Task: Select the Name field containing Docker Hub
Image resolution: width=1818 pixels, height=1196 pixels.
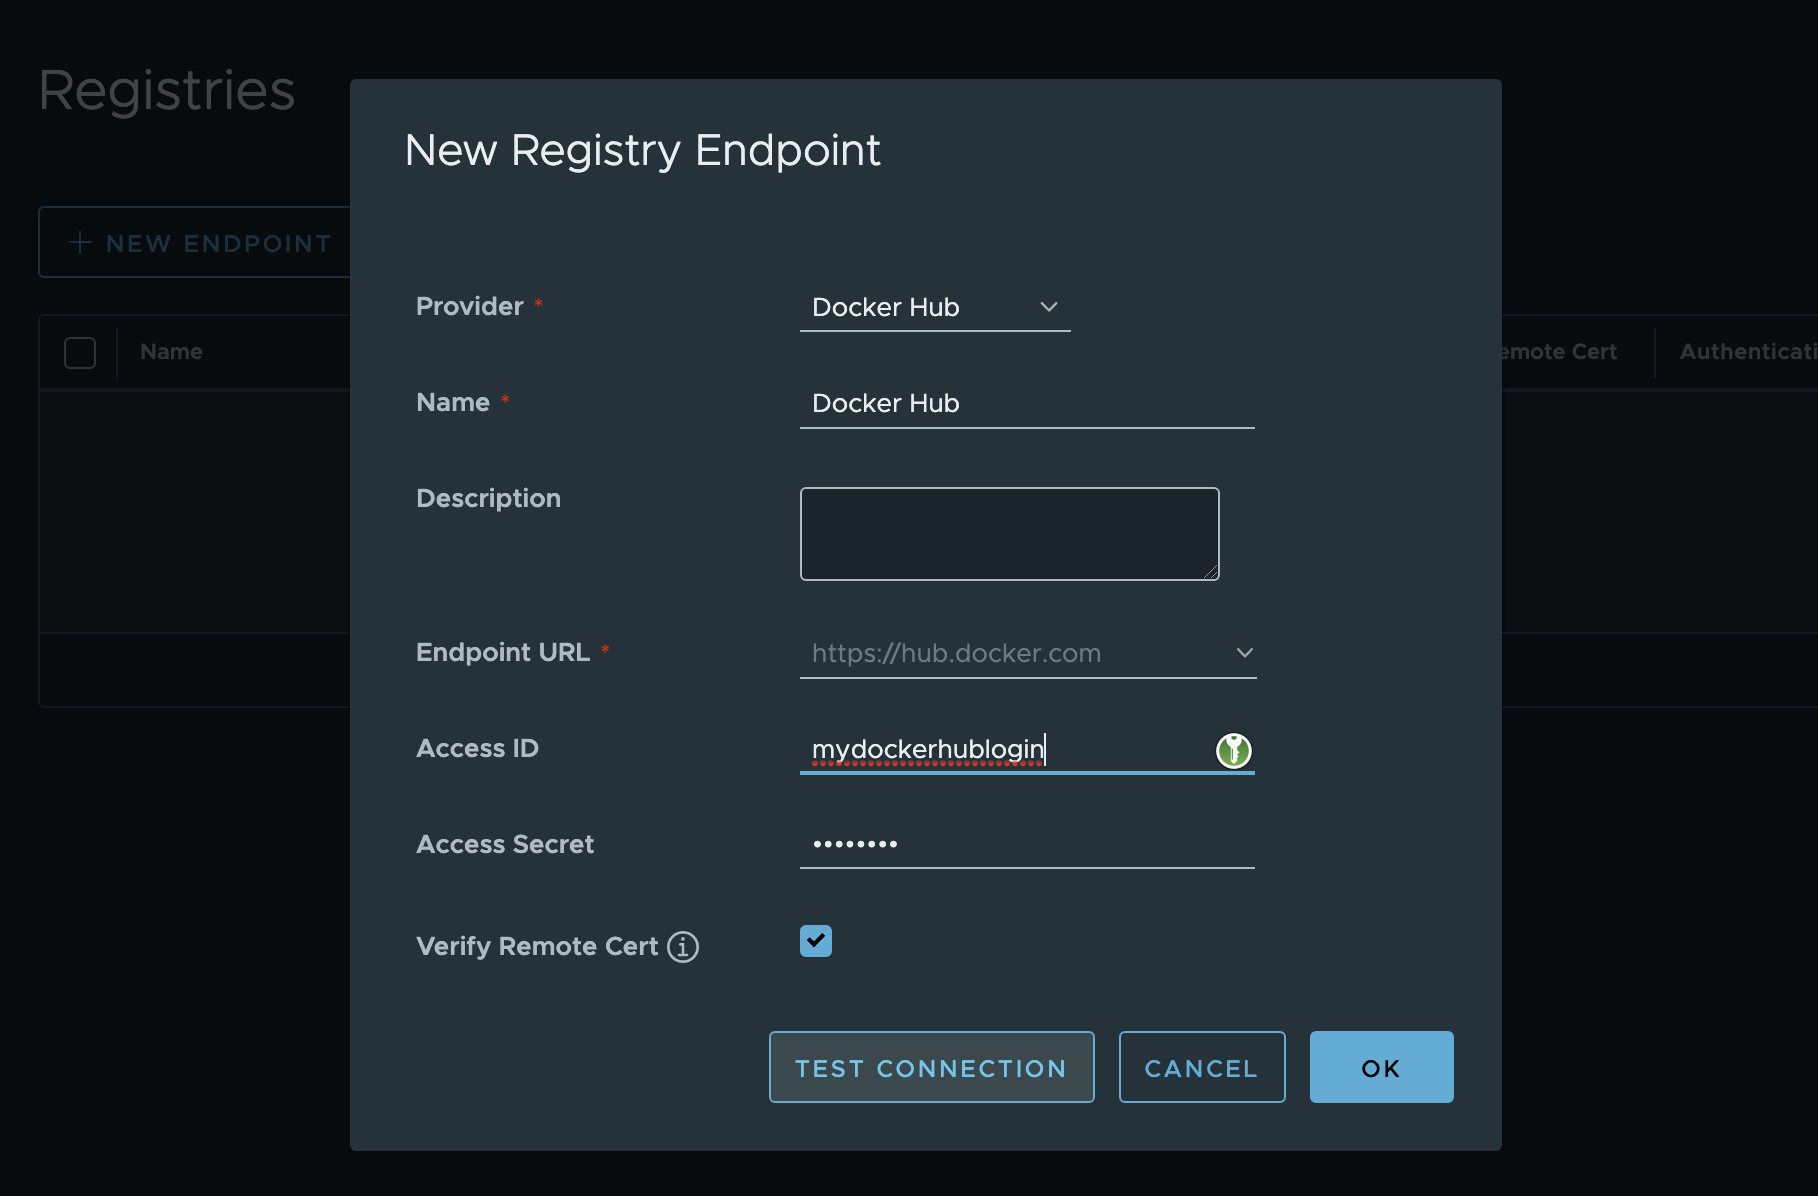Action: click(x=1027, y=403)
